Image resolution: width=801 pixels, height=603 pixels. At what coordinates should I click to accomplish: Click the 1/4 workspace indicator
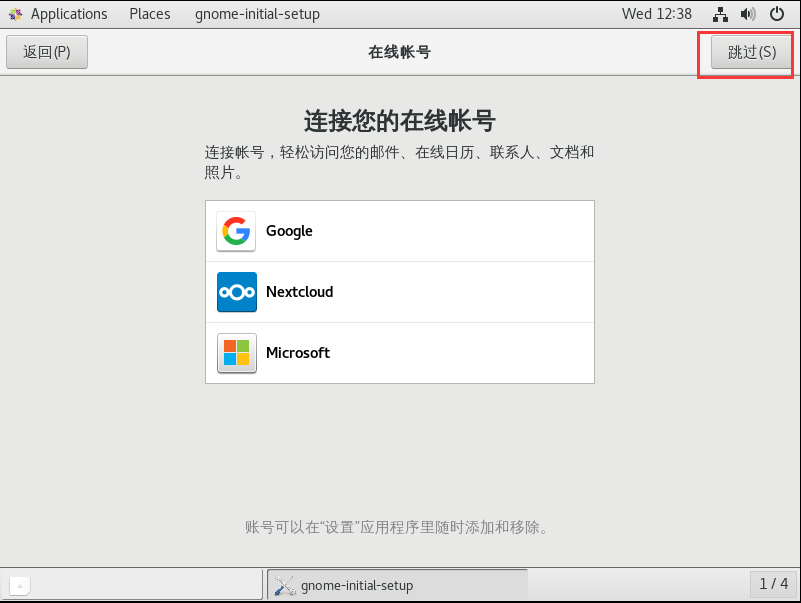773,585
